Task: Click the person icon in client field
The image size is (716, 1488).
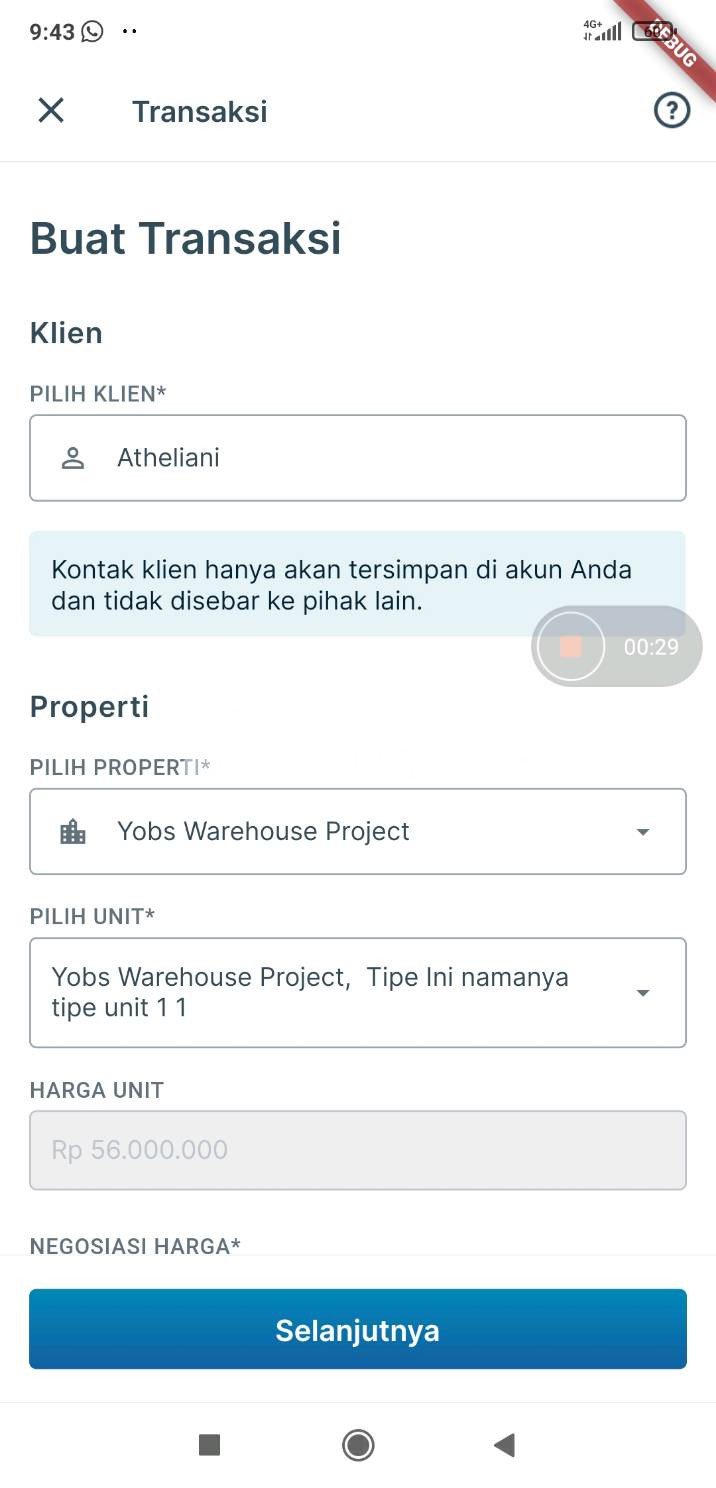Action: point(73,458)
